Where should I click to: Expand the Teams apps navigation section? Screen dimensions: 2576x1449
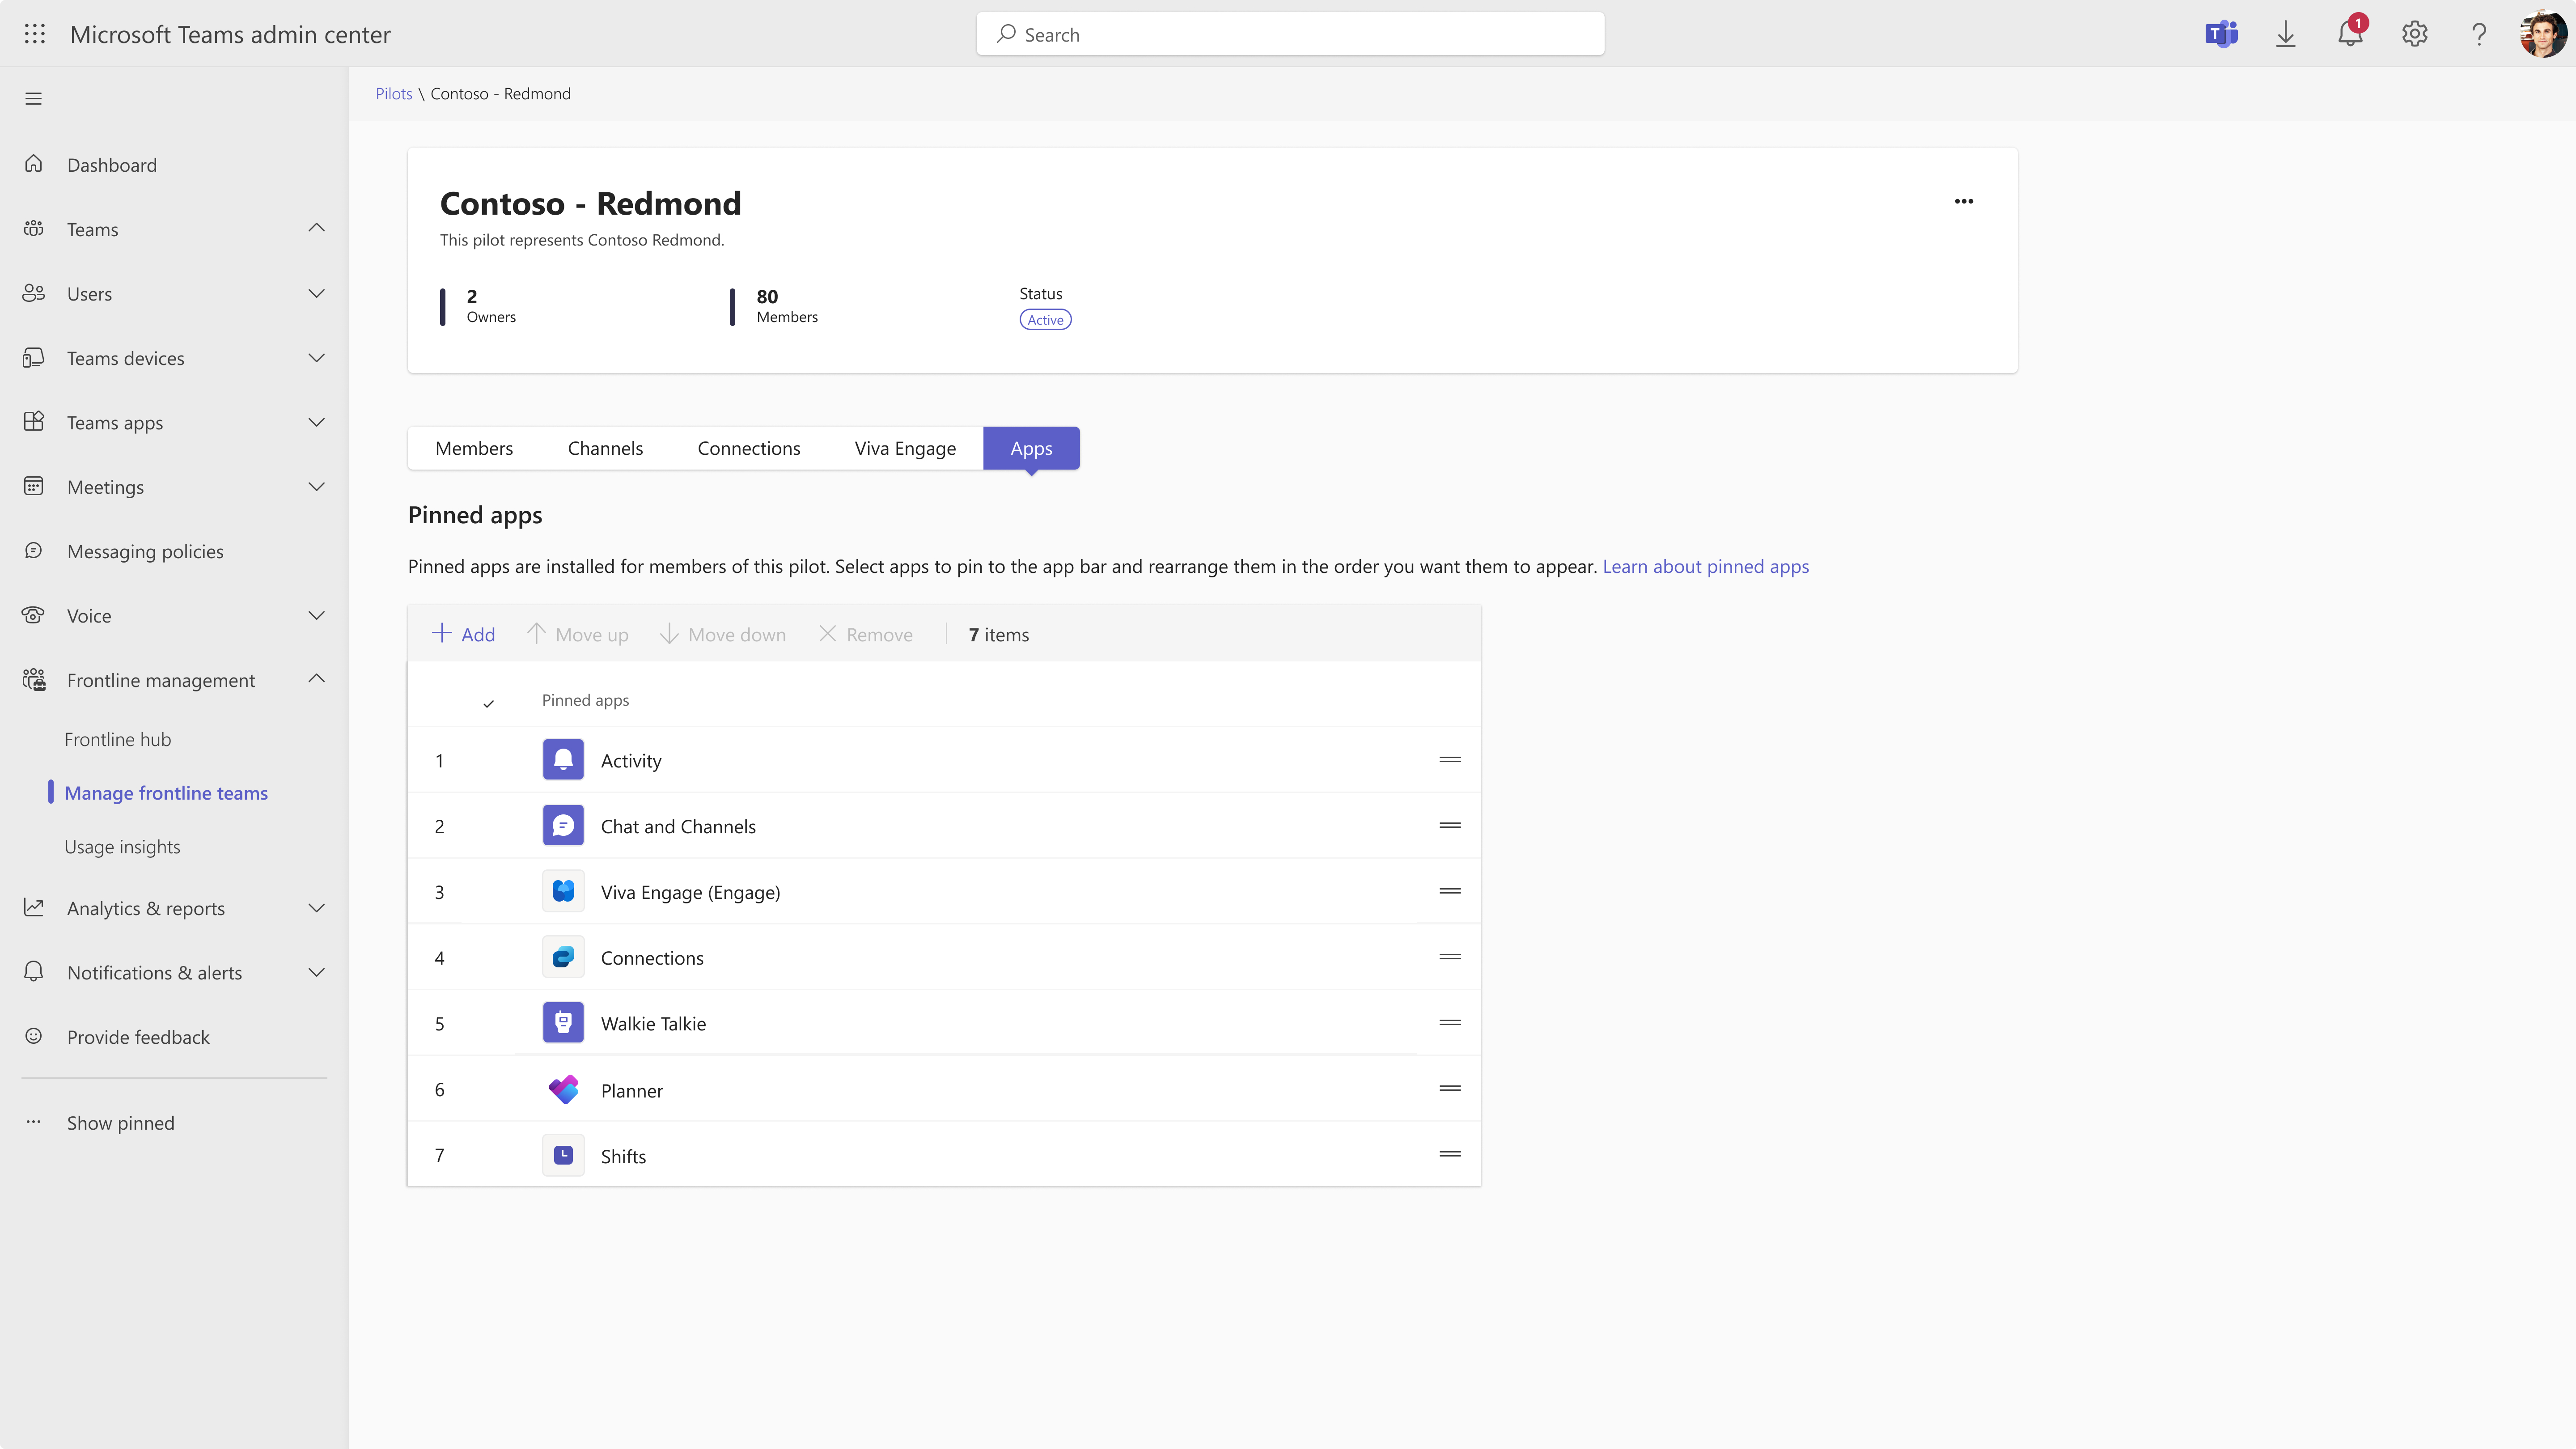[x=316, y=422]
